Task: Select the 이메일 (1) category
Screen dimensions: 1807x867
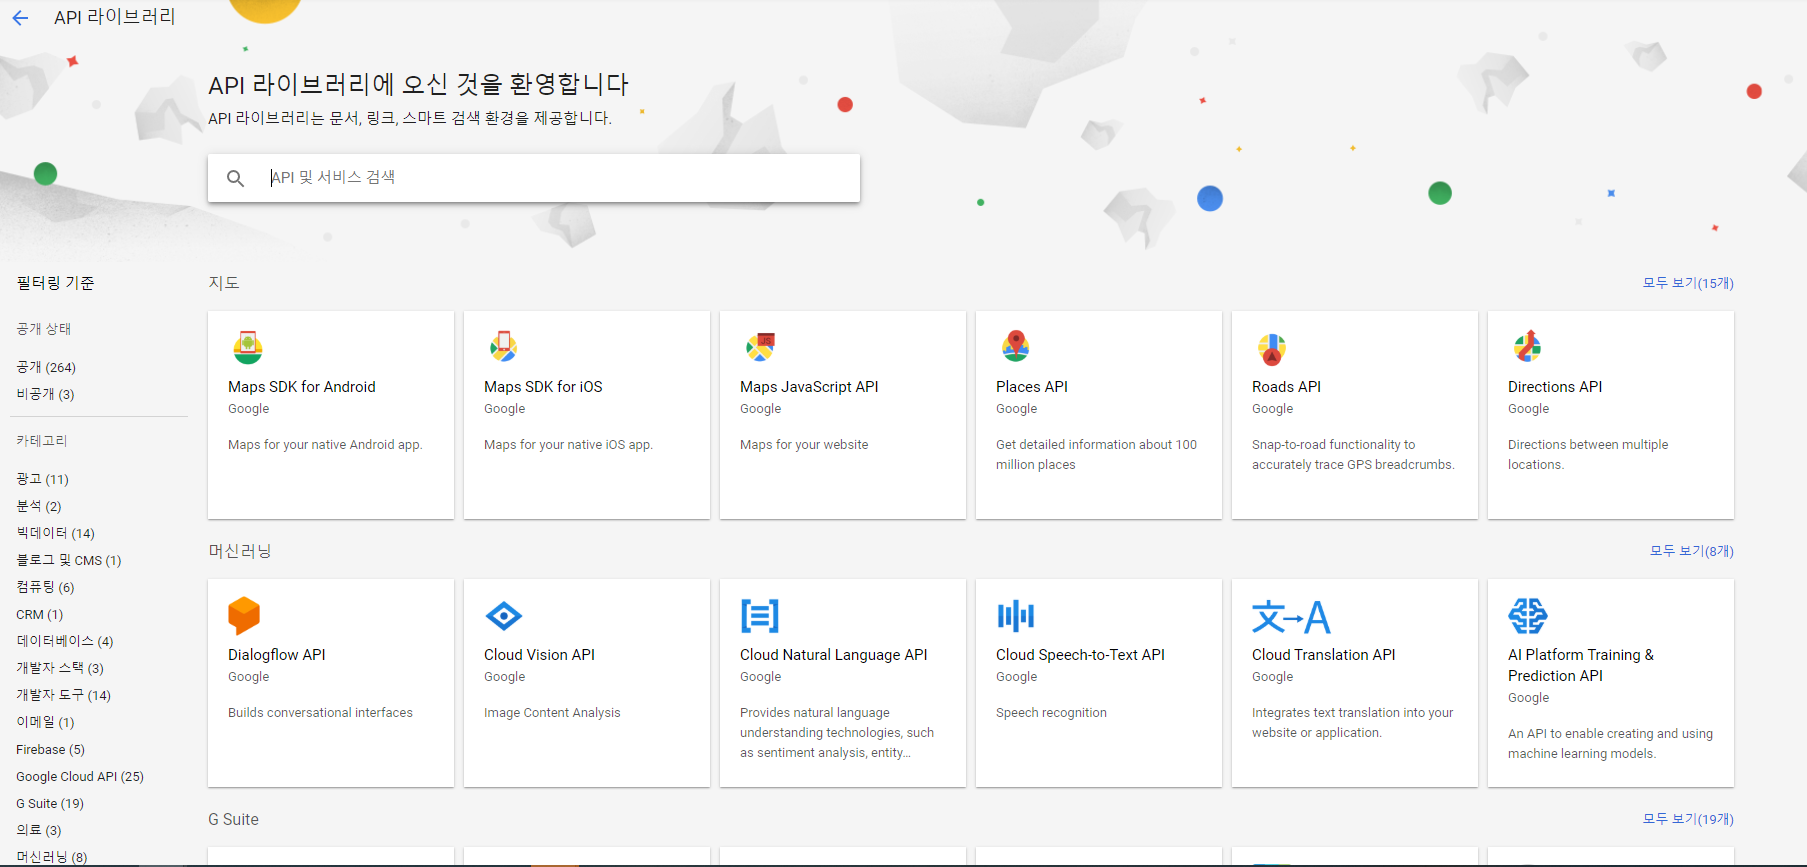Action: point(45,722)
